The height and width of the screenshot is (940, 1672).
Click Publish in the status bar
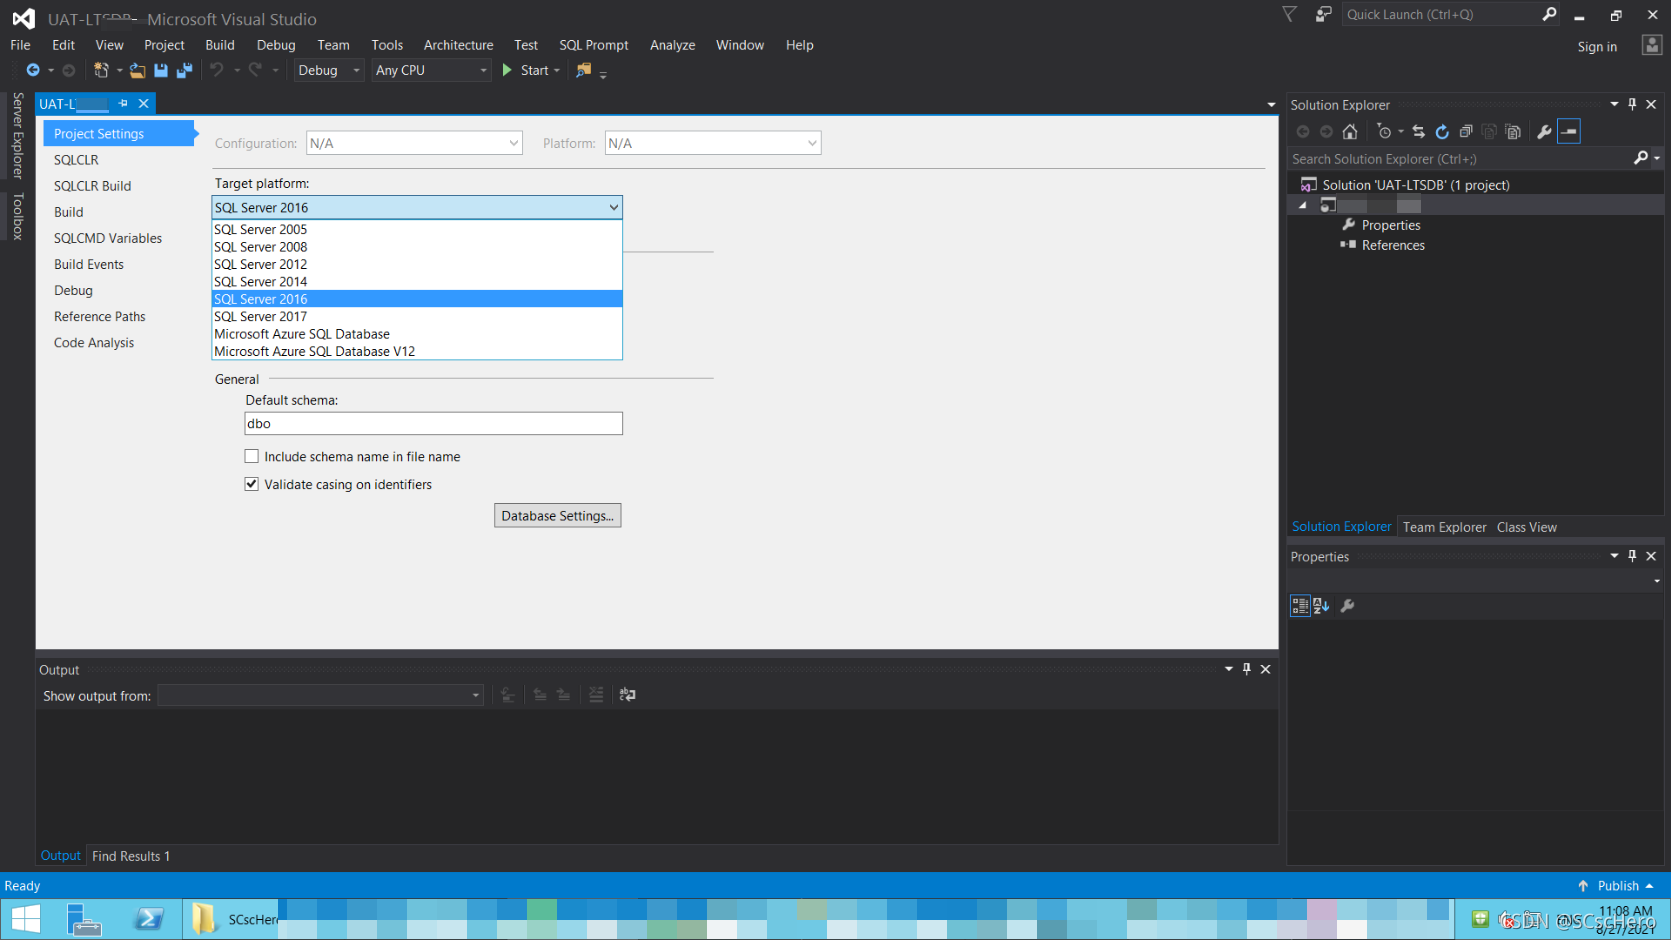coord(1618,886)
